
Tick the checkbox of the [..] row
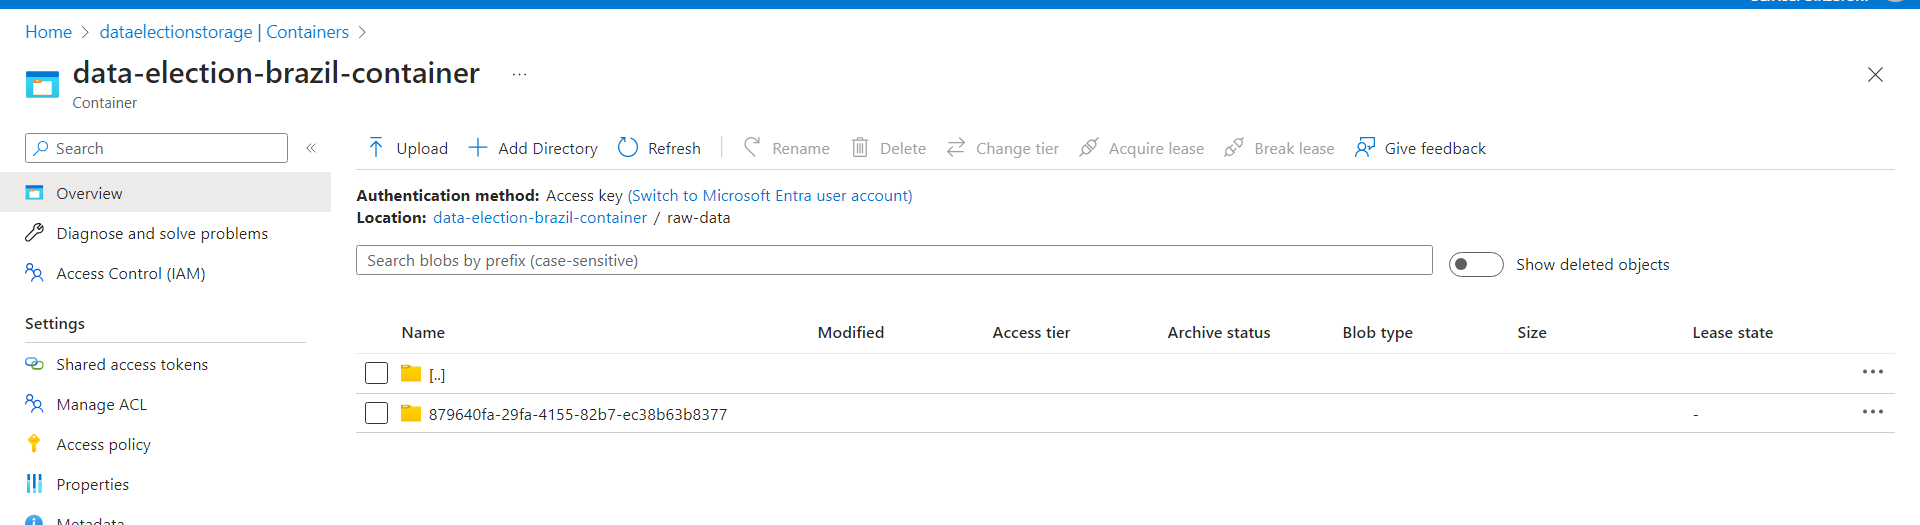[x=376, y=373]
